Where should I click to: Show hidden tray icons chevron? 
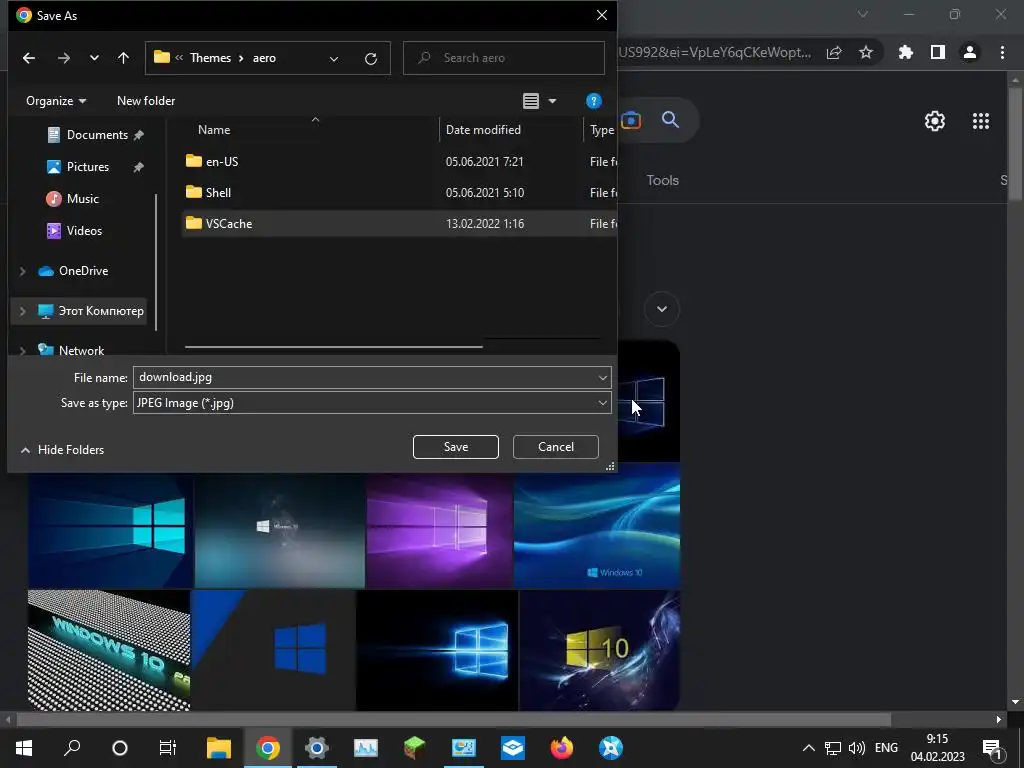pos(808,748)
